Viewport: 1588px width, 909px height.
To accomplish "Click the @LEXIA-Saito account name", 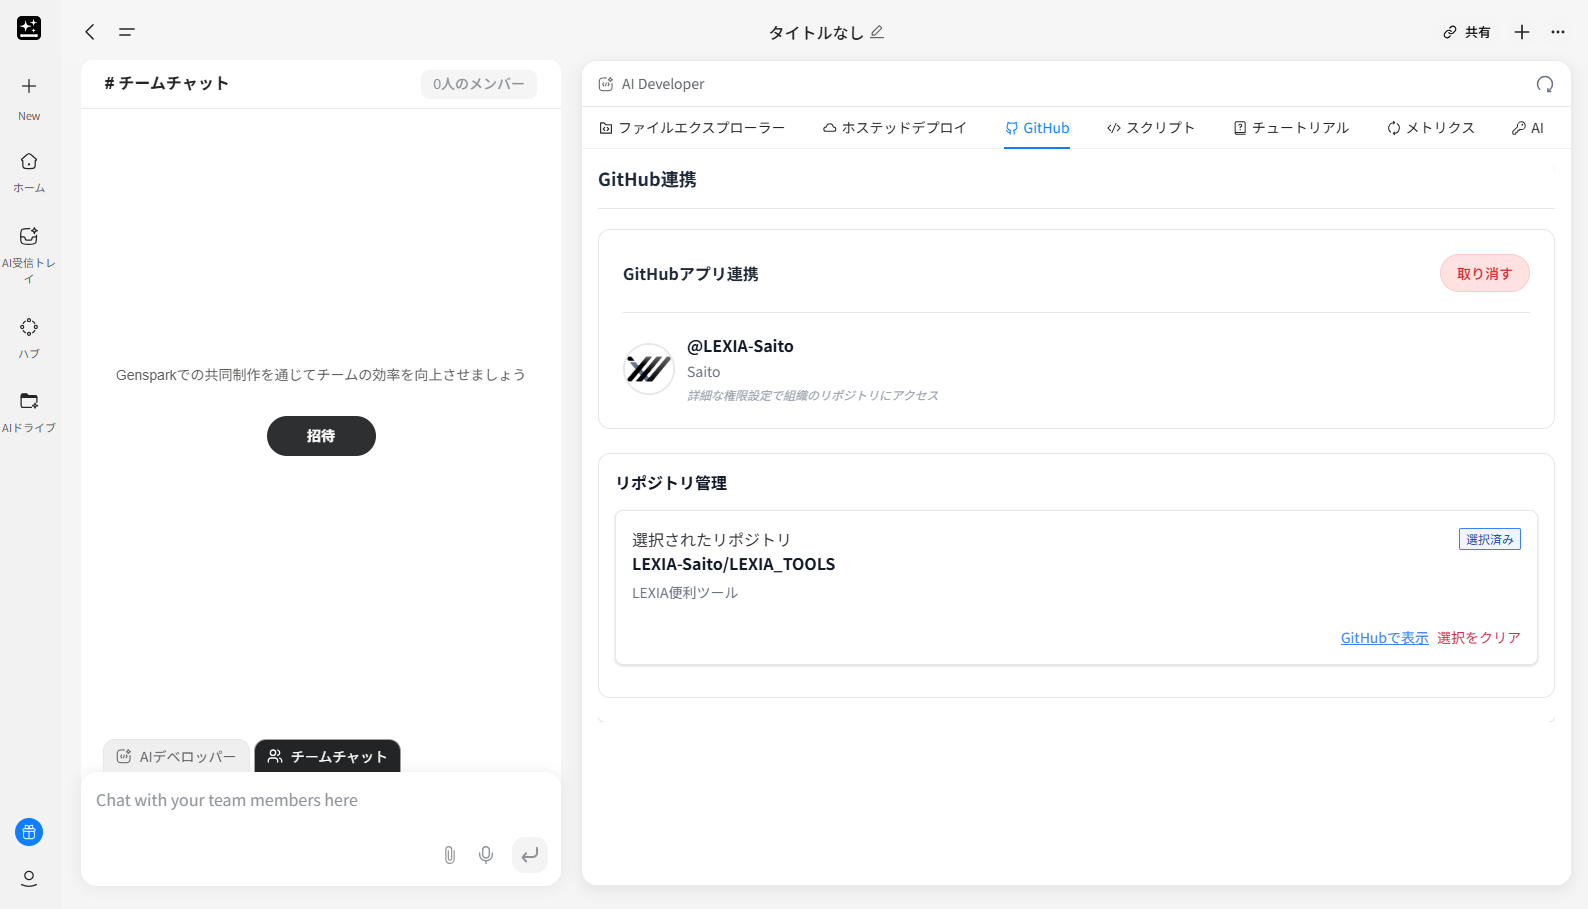I will click(740, 346).
